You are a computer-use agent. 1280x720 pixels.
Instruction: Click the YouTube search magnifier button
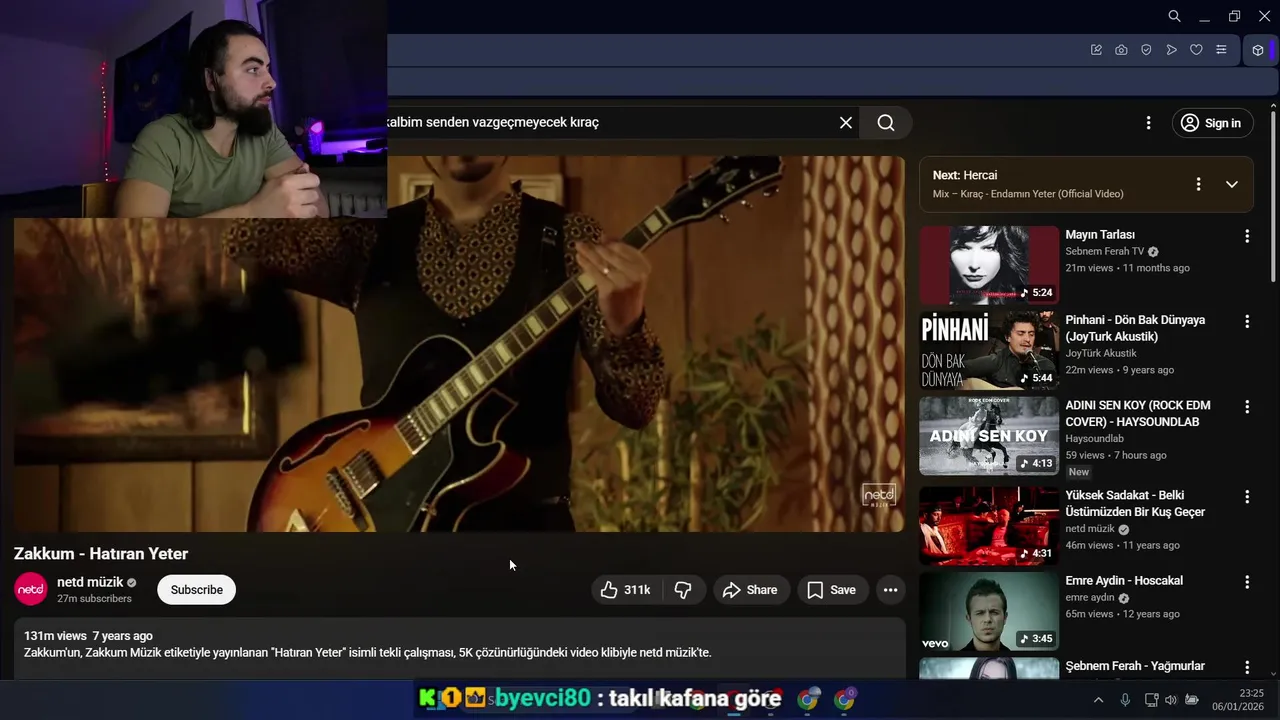(x=886, y=122)
